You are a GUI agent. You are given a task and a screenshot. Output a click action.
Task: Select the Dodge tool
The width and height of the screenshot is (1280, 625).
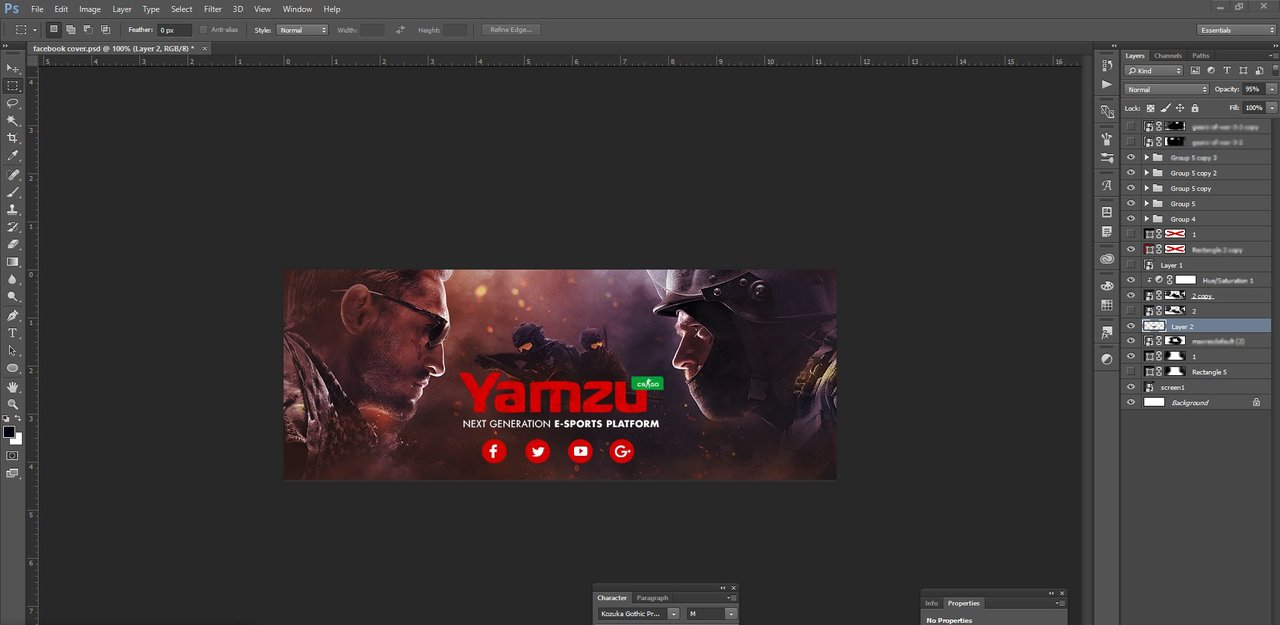click(13, 297)
